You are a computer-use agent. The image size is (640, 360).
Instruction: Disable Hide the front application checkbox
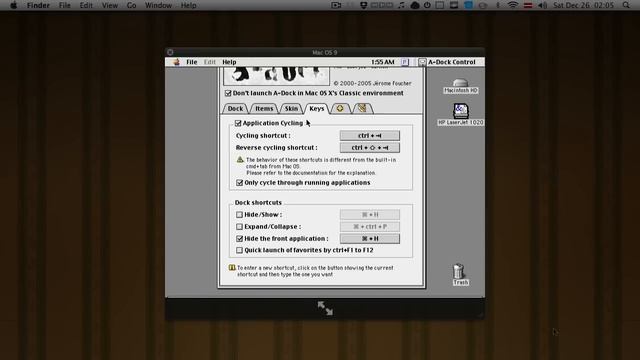click(240, 238)
